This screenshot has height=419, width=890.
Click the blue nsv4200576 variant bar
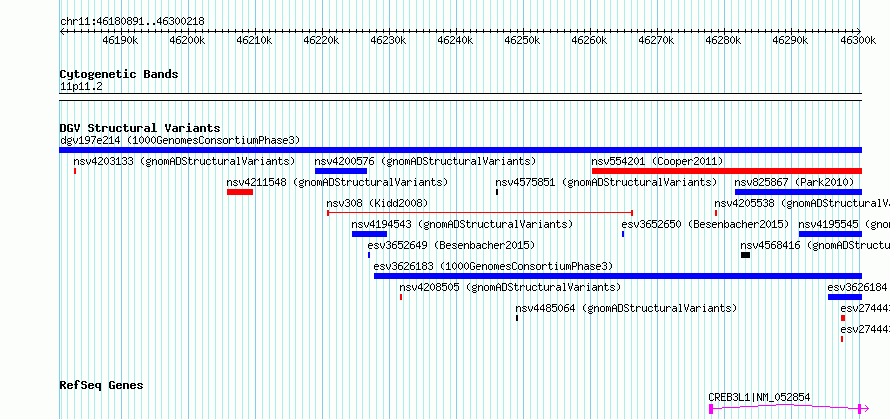coord(341,171)
